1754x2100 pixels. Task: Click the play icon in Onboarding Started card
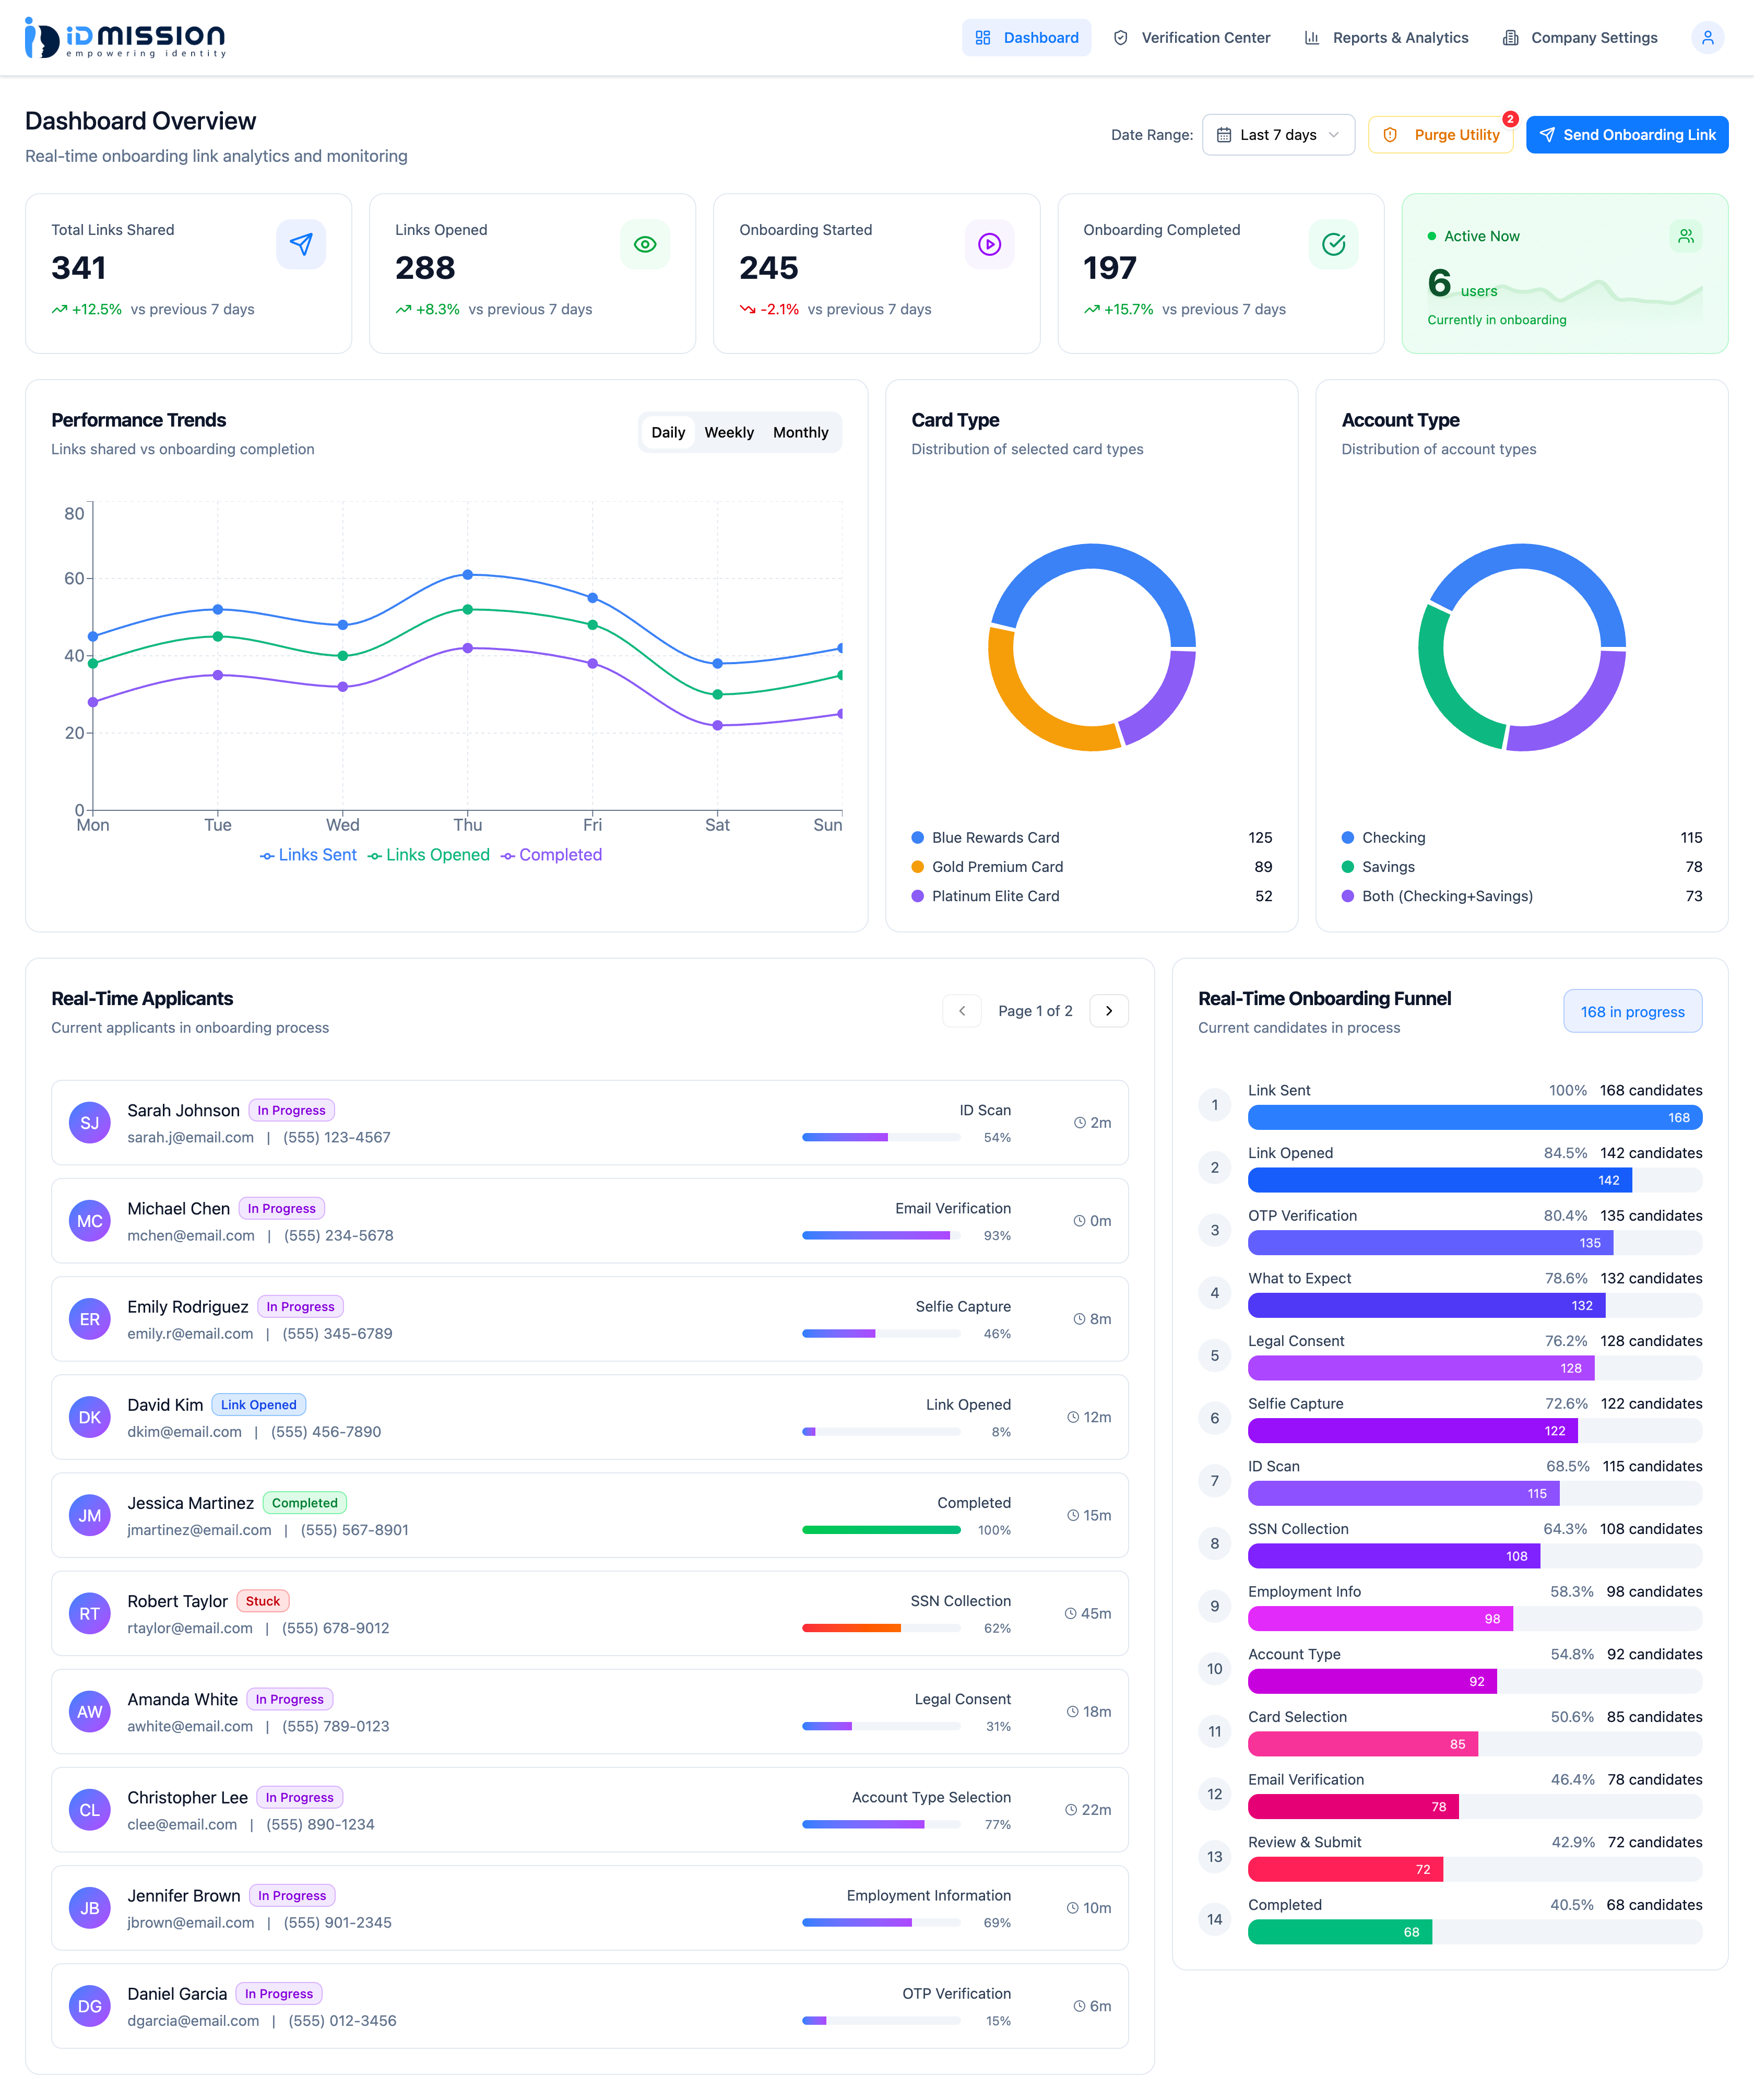(x=989, y=244)
